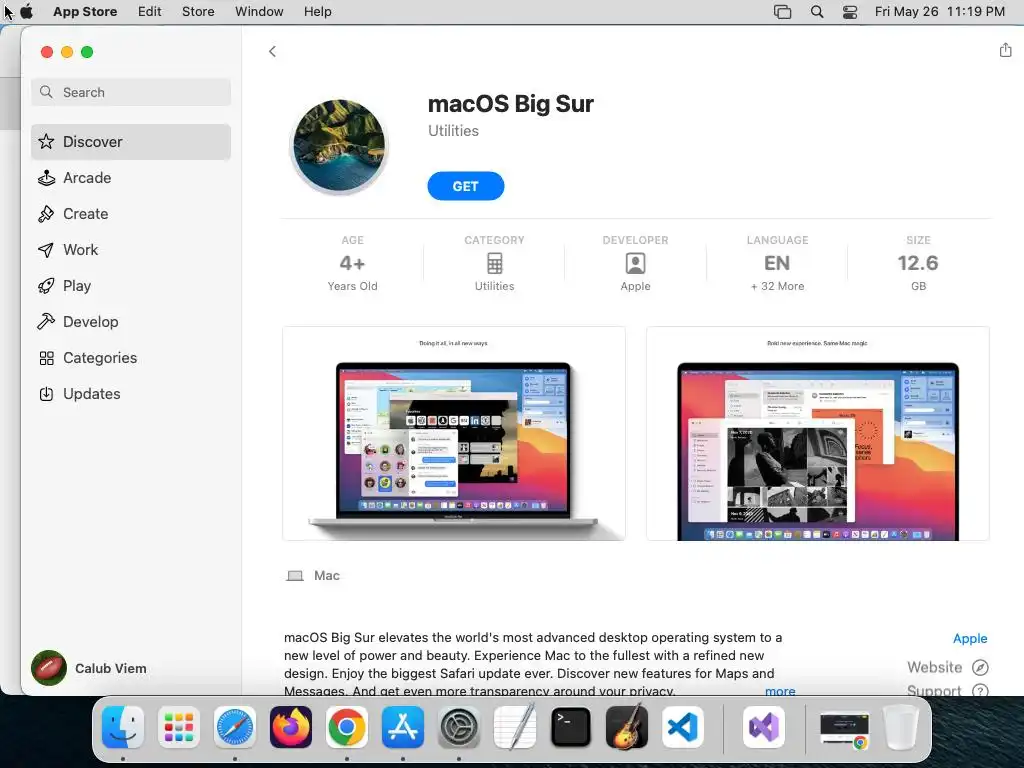Launch Visual Studio Code from the Dock
The width and height of the screenshot is (1024, 768).
682,727
